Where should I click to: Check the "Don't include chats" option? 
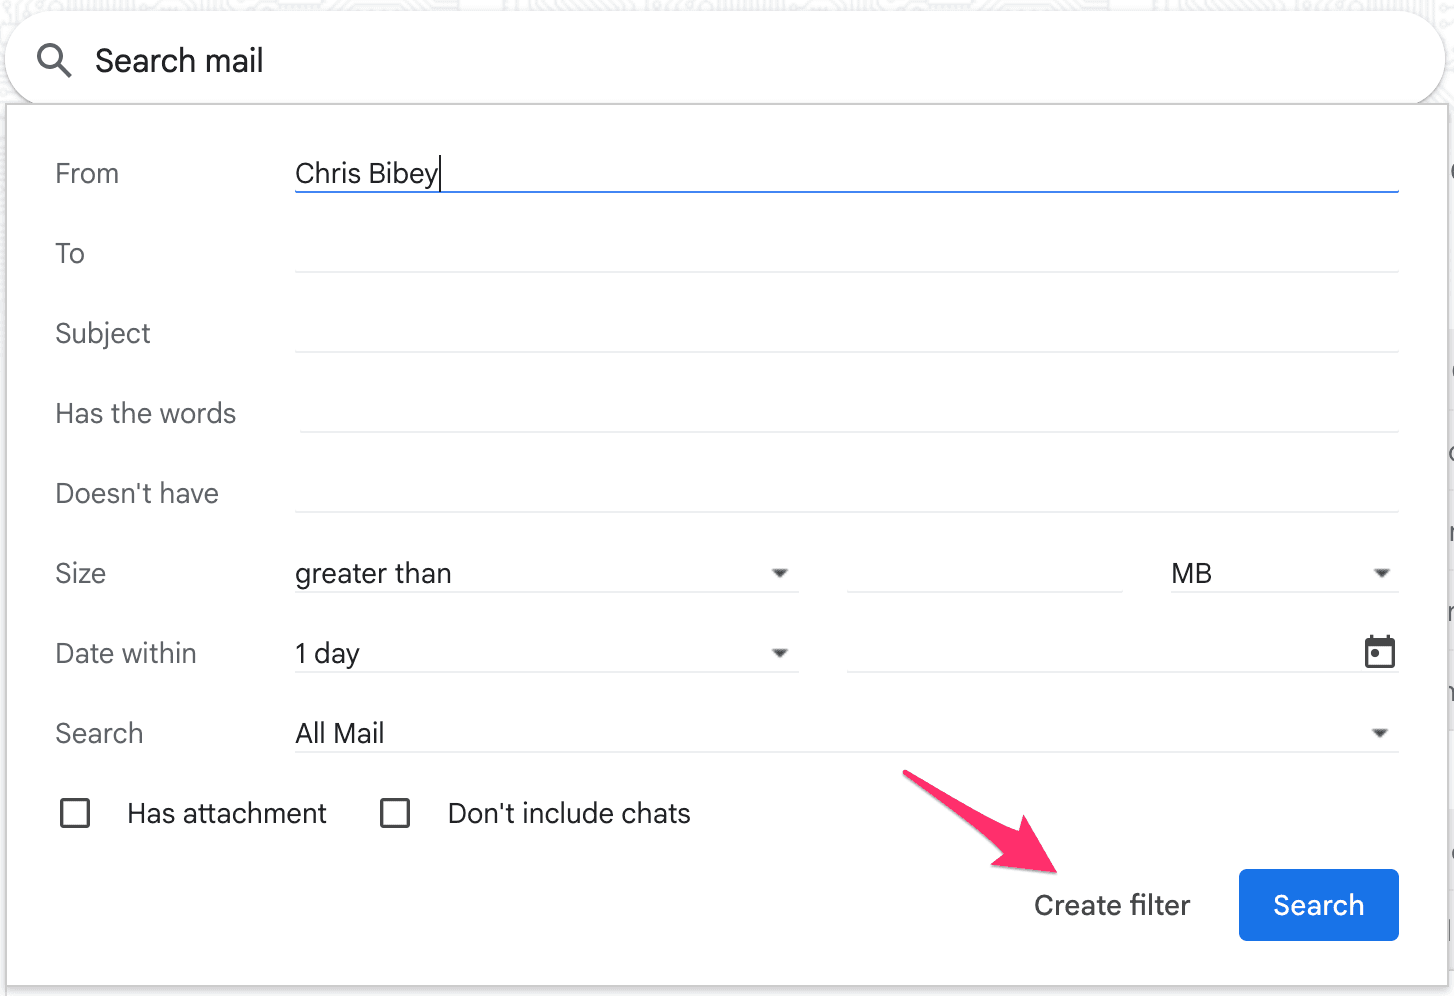pyautogui.click(x=395, y=813)
